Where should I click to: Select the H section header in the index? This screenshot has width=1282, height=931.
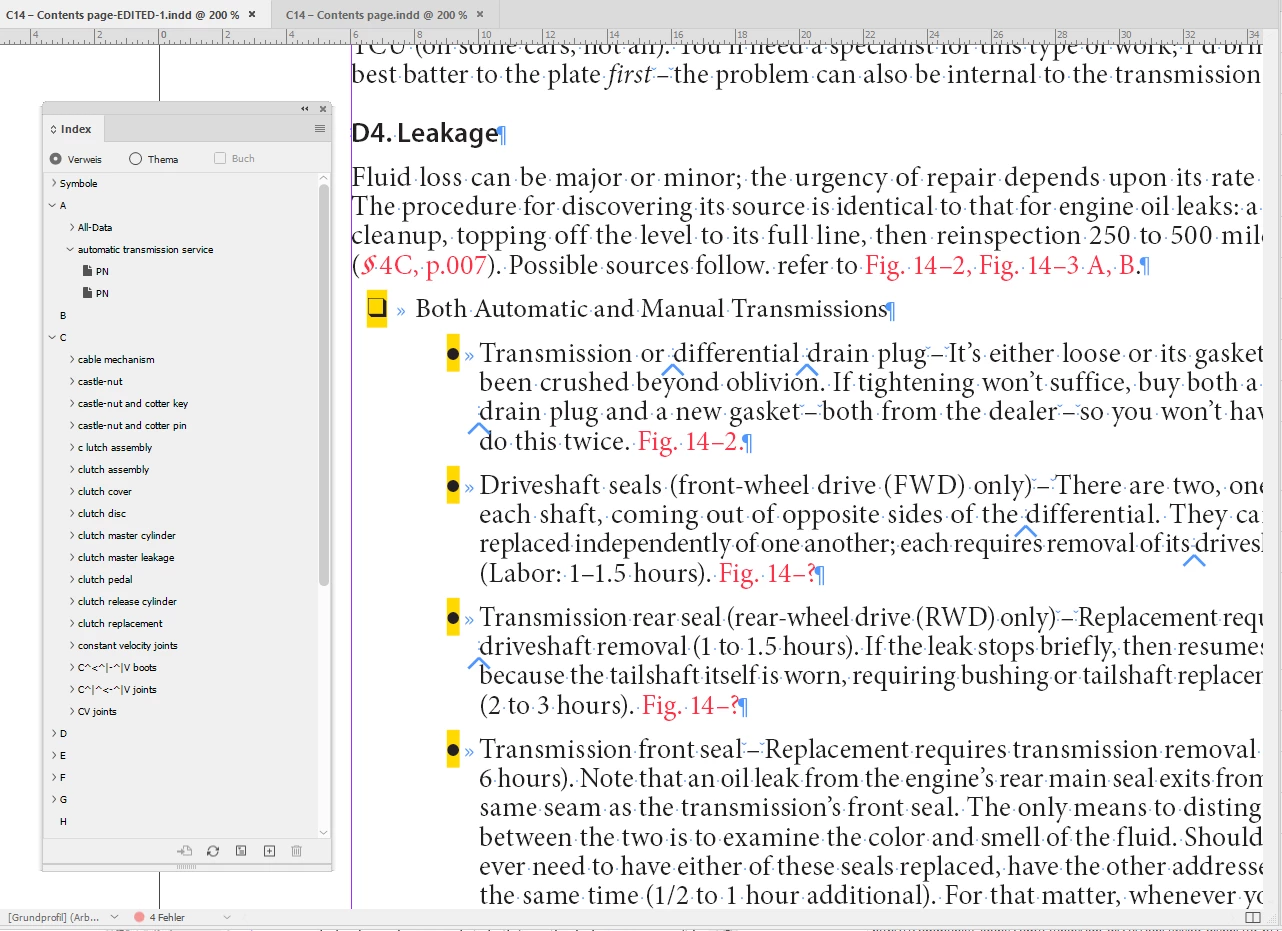(63, 821)
